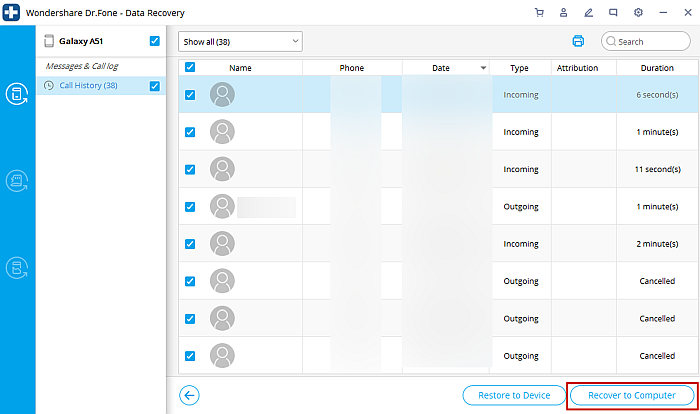This screenshot has width=700, height=414.
Task: Click inside the Search field
Action: point(646,41)
